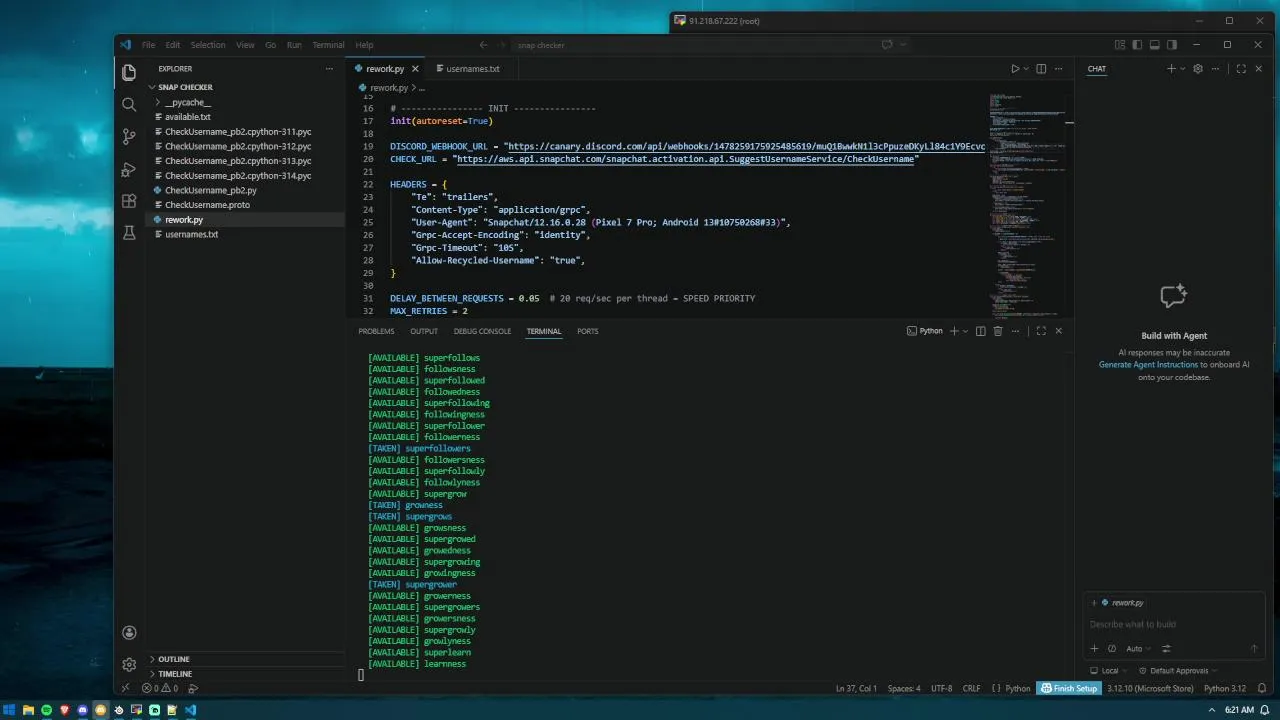The image size is (1280, 720).
Task: Open the Local session target dropdown
Action: point(1109,671)
